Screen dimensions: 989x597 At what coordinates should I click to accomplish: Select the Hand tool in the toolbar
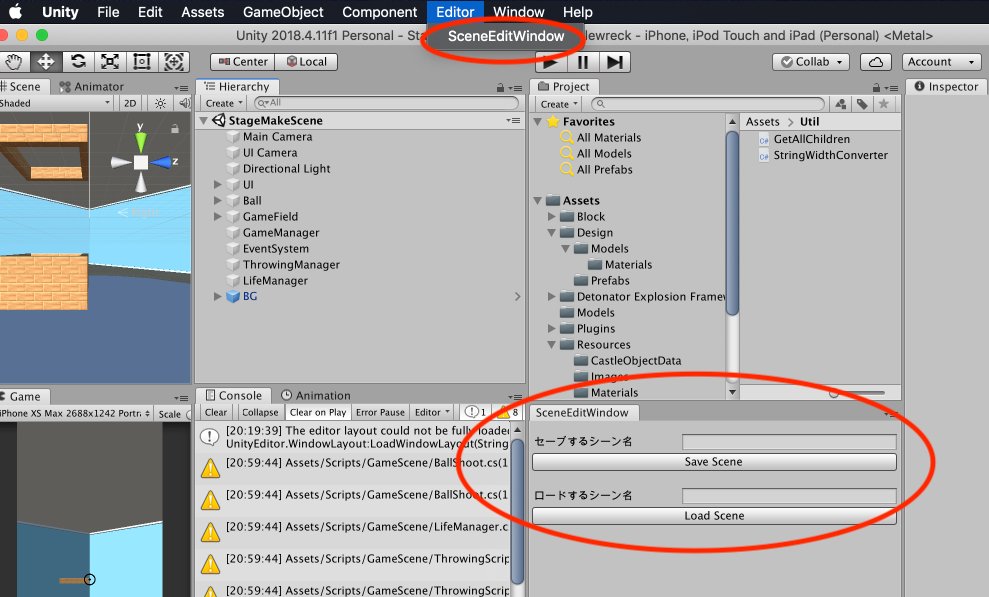click(14, 62)
